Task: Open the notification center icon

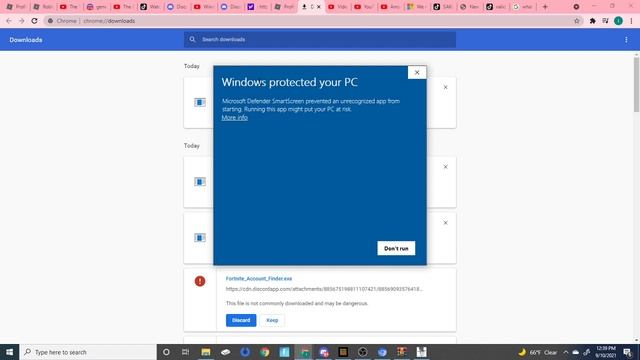Action: click(627, 352)
